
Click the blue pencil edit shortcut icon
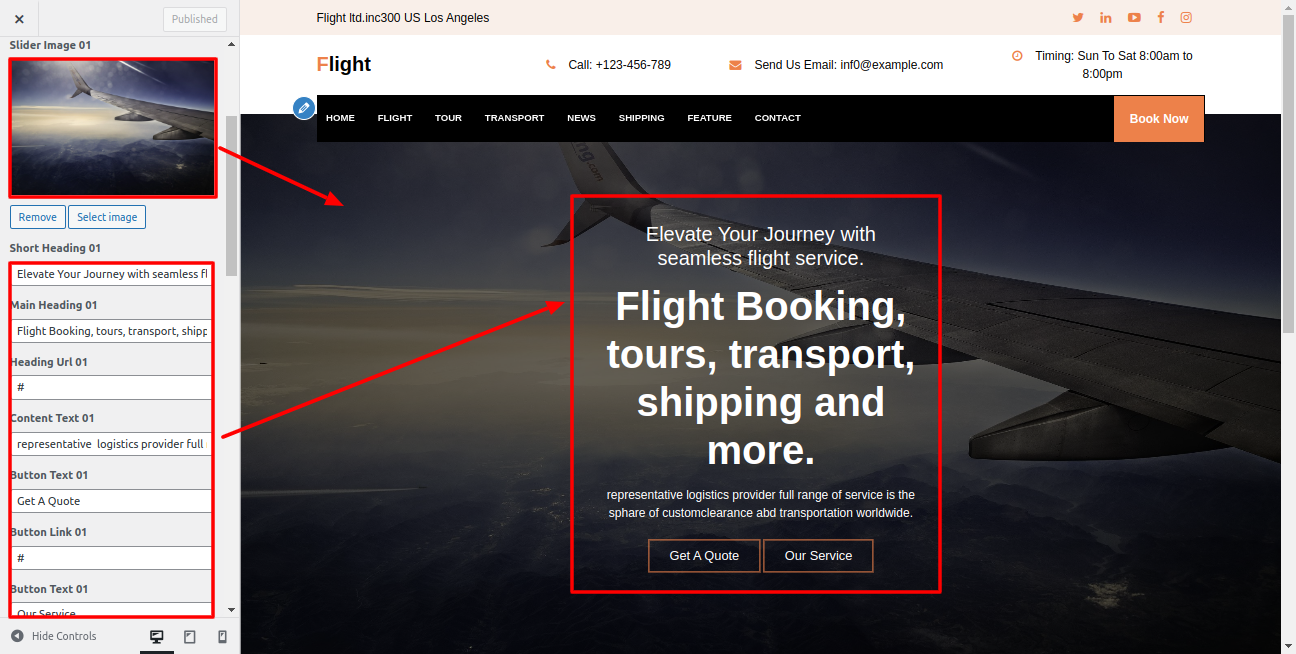304,107
